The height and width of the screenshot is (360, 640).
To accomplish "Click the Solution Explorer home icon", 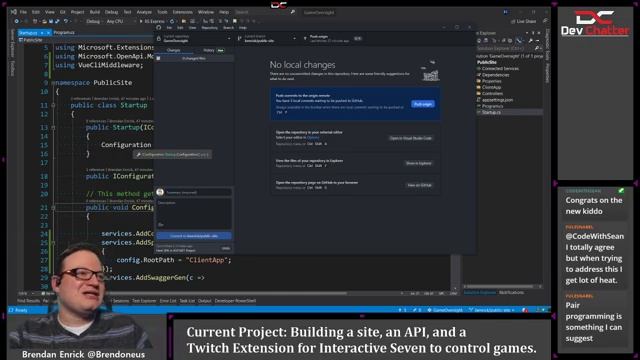I will click(x=479, y=41).
